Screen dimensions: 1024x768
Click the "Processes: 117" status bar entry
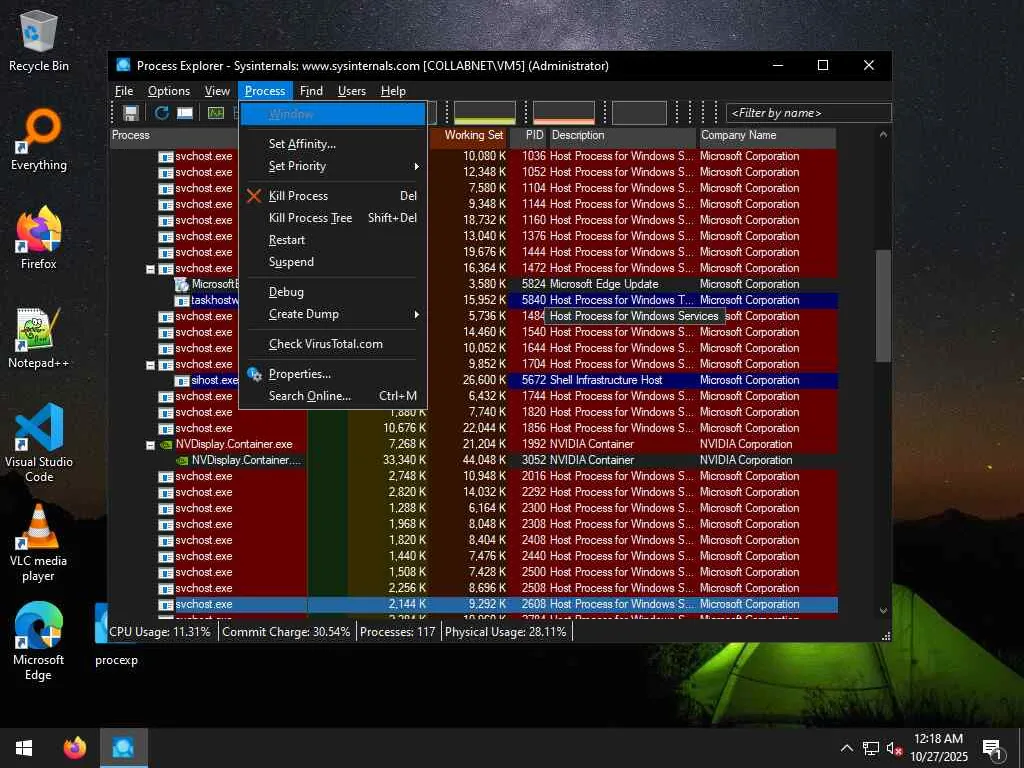pos(398,632)
